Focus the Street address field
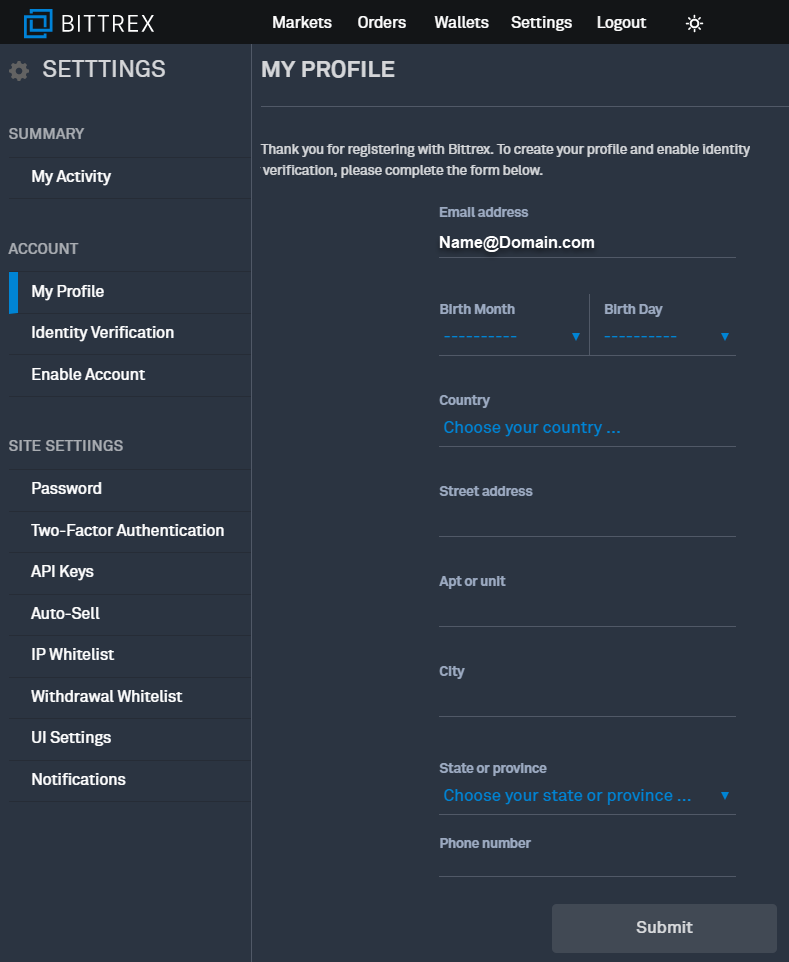Screen dimensions: 789x962 point(587,521)
